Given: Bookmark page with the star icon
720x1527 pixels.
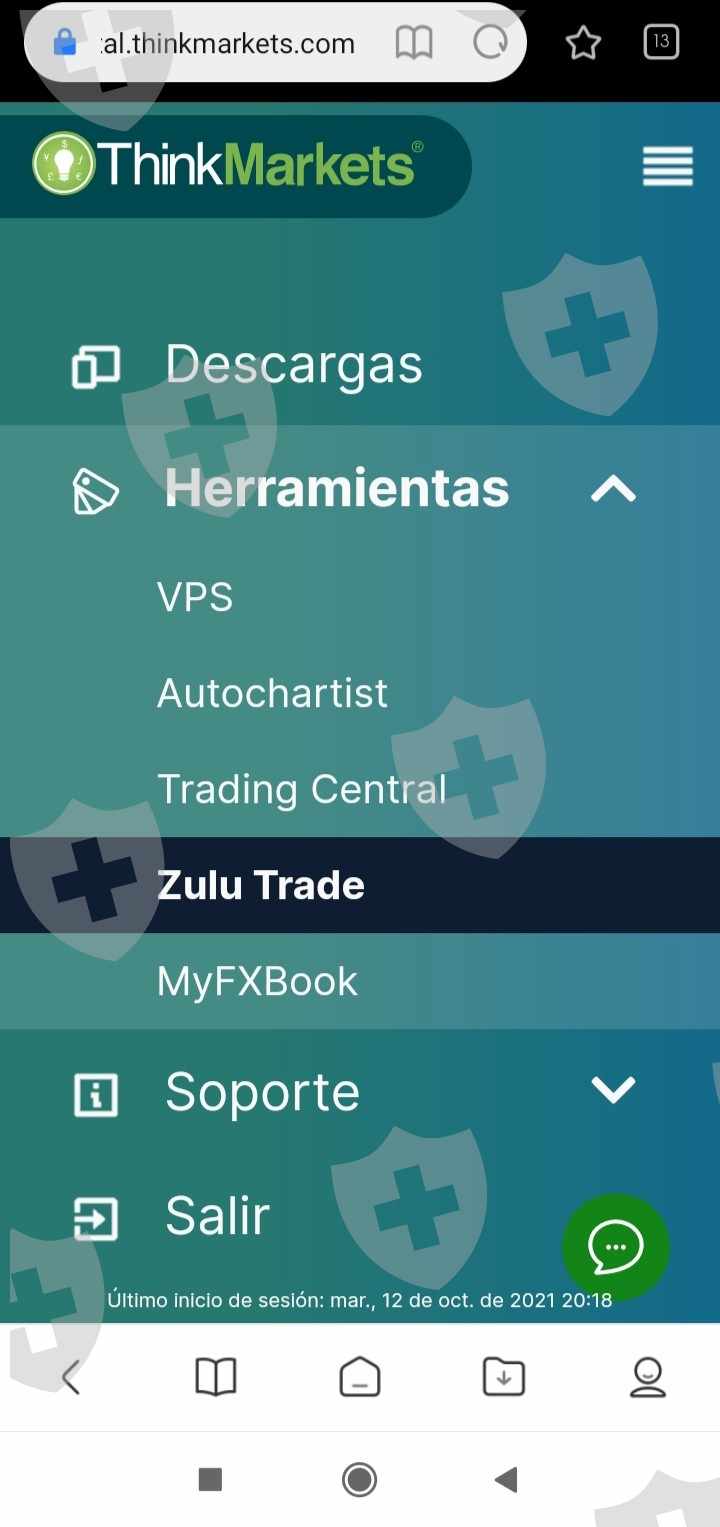Looking at the screenshot, I should (x=583, y=42).
